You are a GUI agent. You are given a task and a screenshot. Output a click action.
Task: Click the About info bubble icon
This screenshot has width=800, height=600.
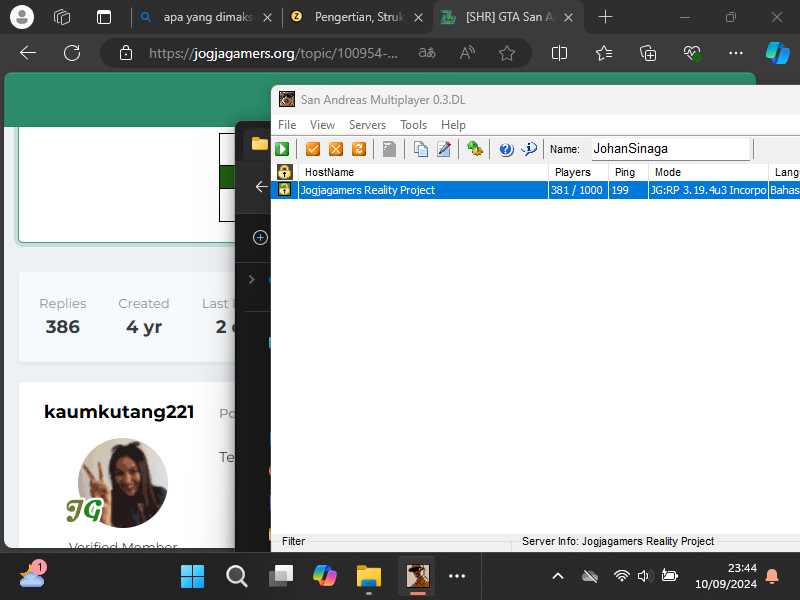coord(529,149)
